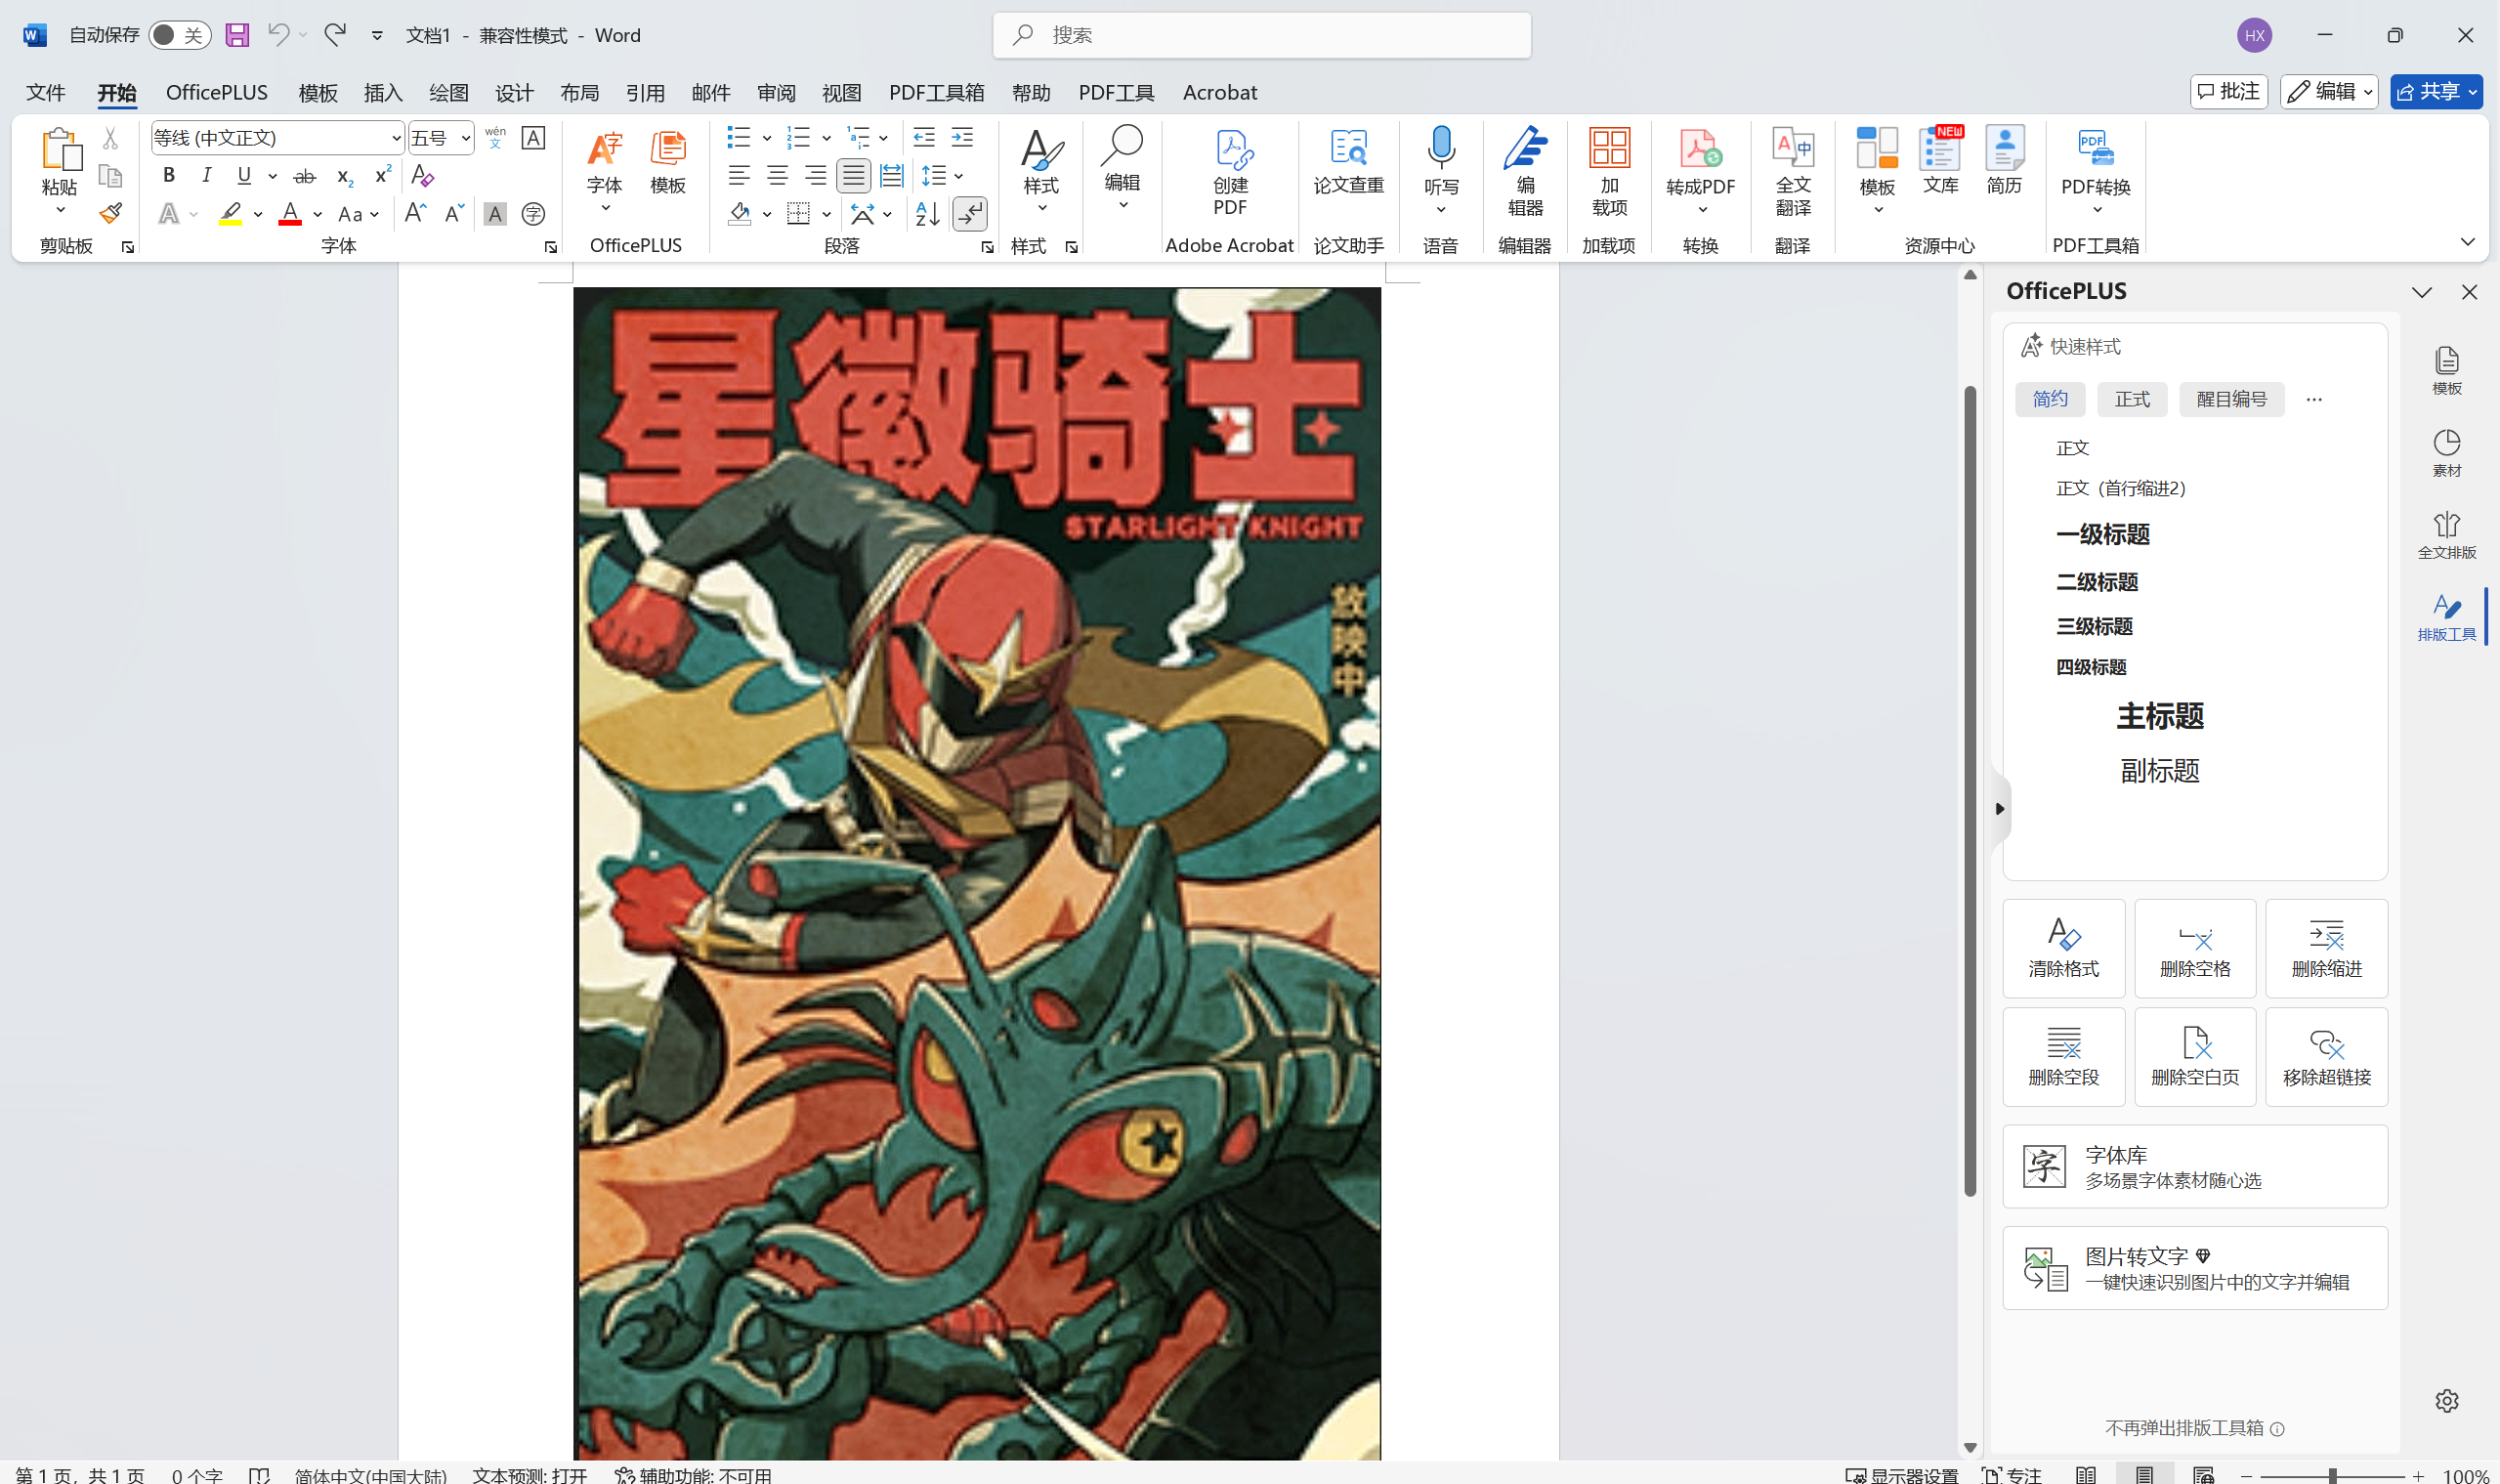The height and width of the screenshot is (1484, 2500).
Task: Click the search box in title bar
Action: click(1261, 35)
